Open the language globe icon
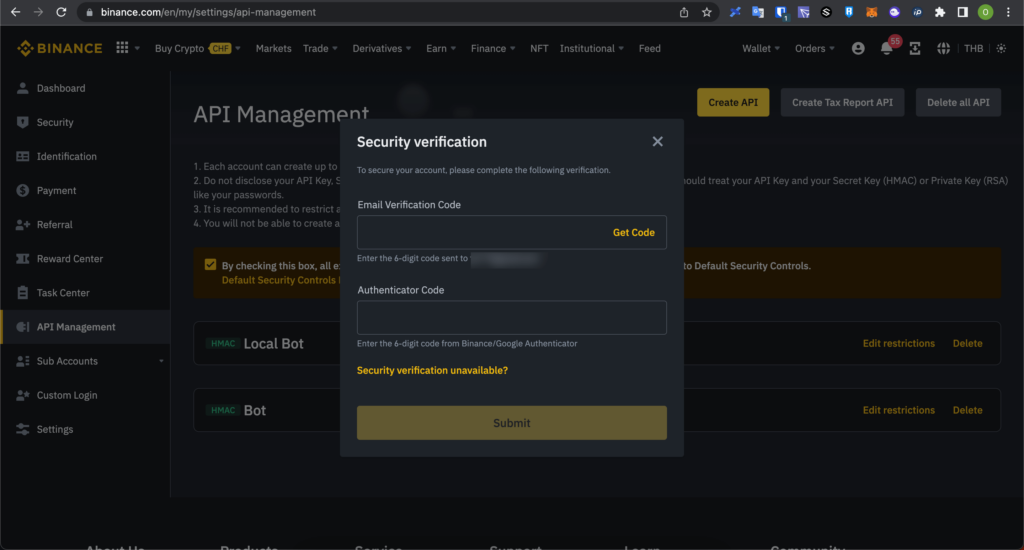The image size is (1024, 550). tap(944, 48)
